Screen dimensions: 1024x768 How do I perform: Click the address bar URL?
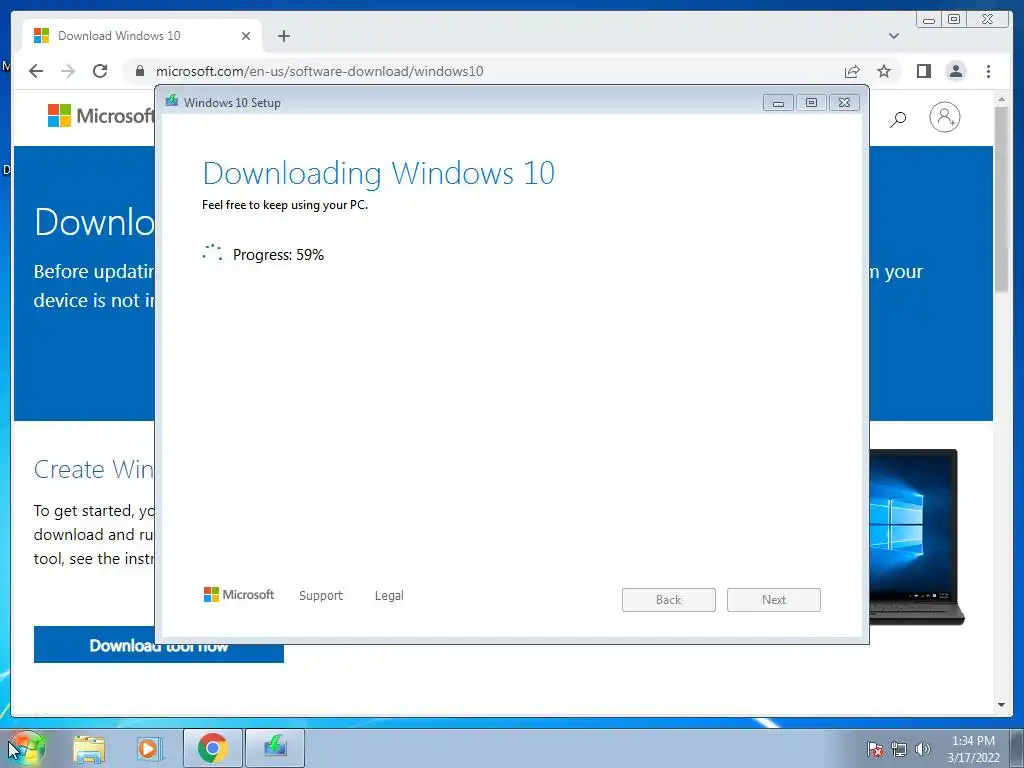[319, 71]
